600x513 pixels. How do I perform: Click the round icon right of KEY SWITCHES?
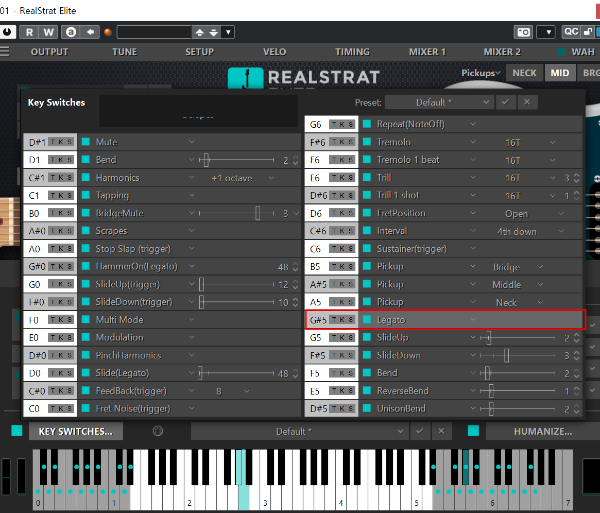click(158, 431)
